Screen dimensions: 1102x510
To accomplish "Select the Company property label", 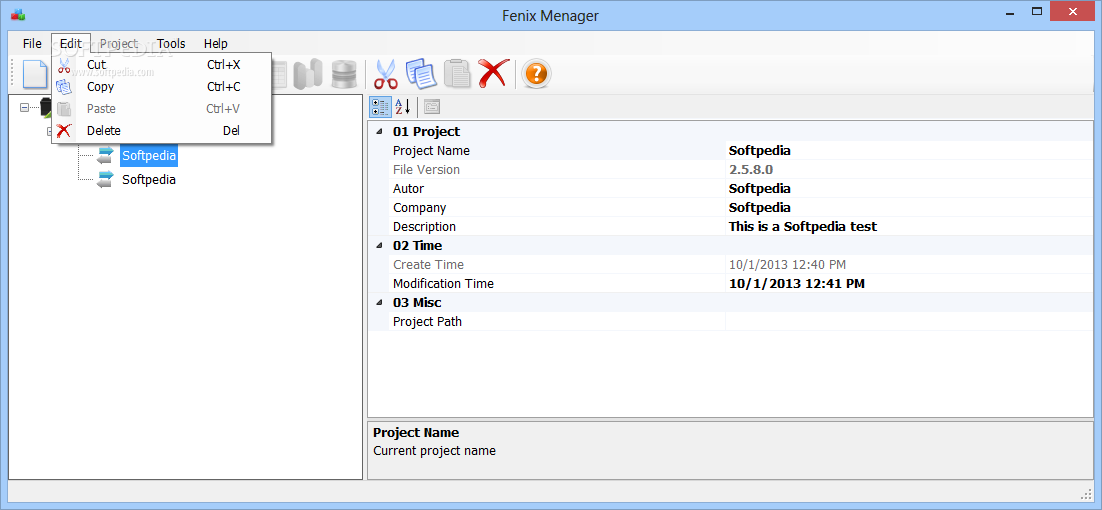I will tap(420, 207).
